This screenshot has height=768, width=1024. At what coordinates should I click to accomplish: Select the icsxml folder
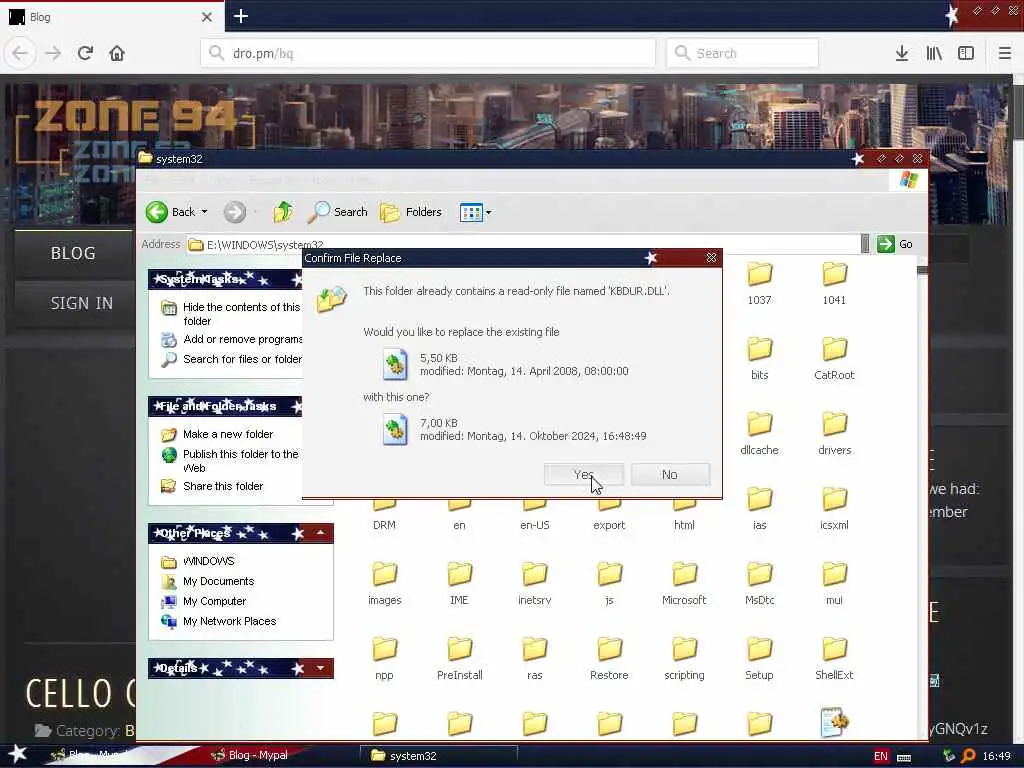click(834, 509)
